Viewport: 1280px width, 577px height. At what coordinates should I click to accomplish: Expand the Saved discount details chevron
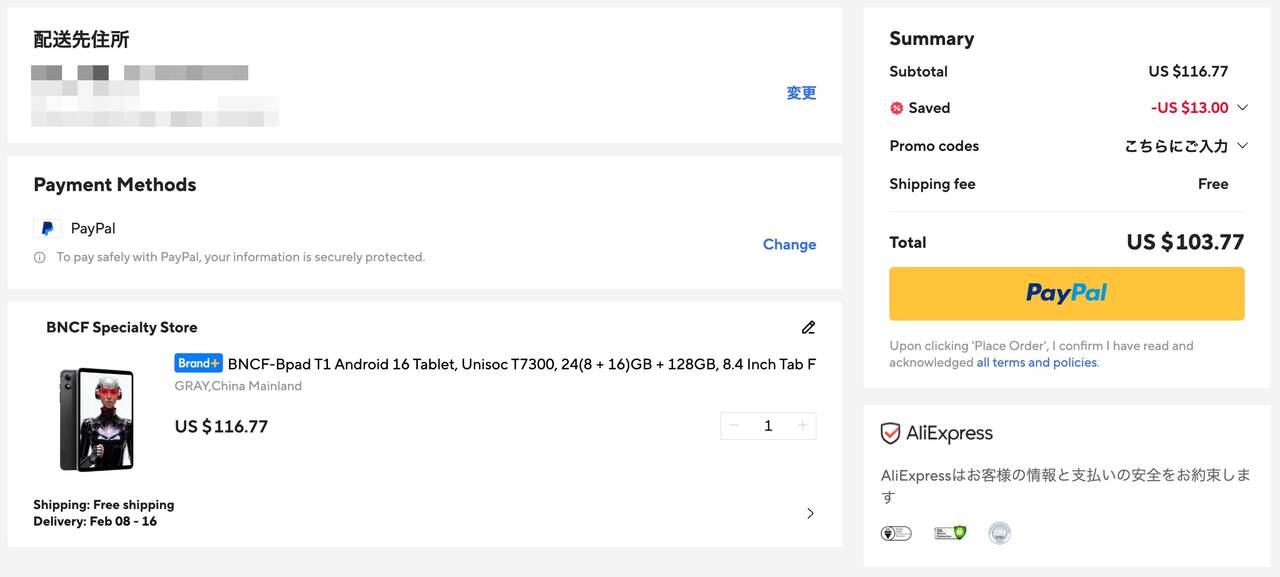(x=1242, y=108)
